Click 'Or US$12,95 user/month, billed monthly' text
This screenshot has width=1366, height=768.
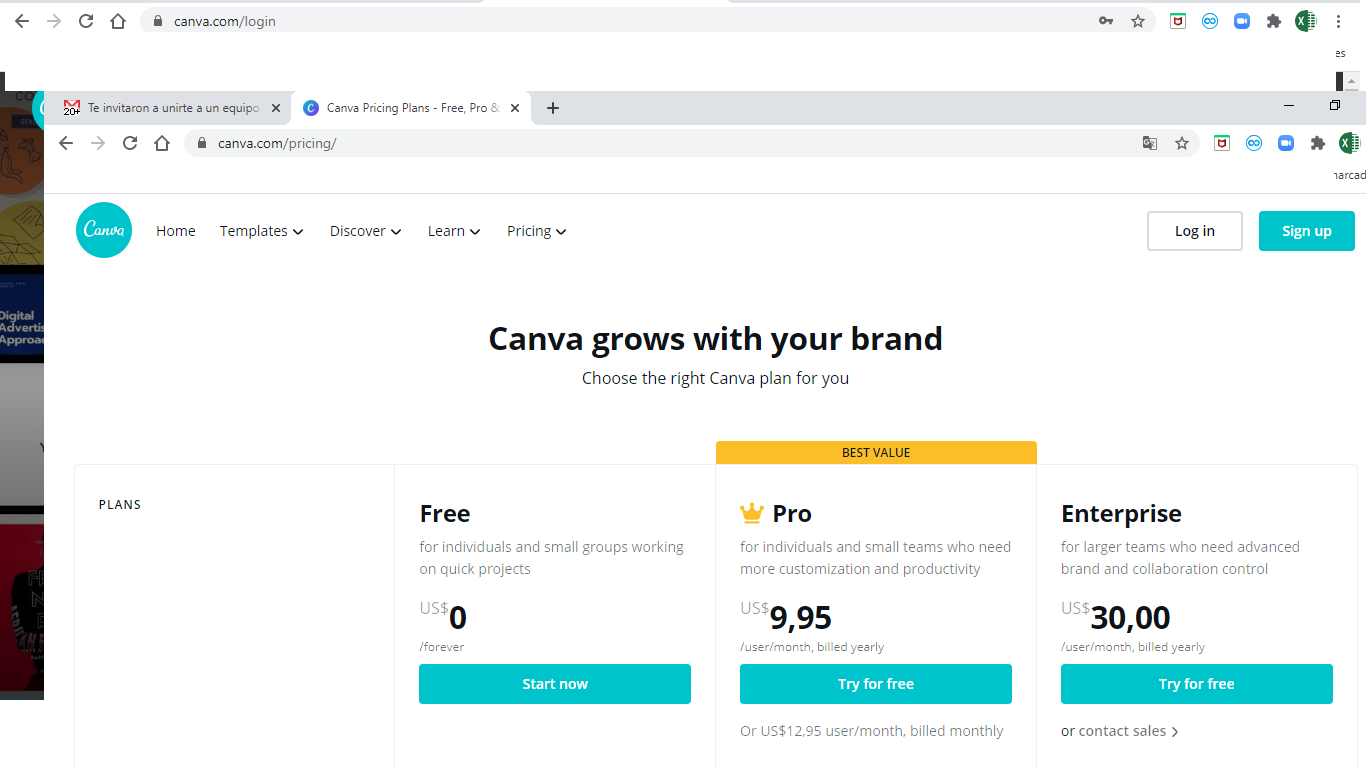872,731
